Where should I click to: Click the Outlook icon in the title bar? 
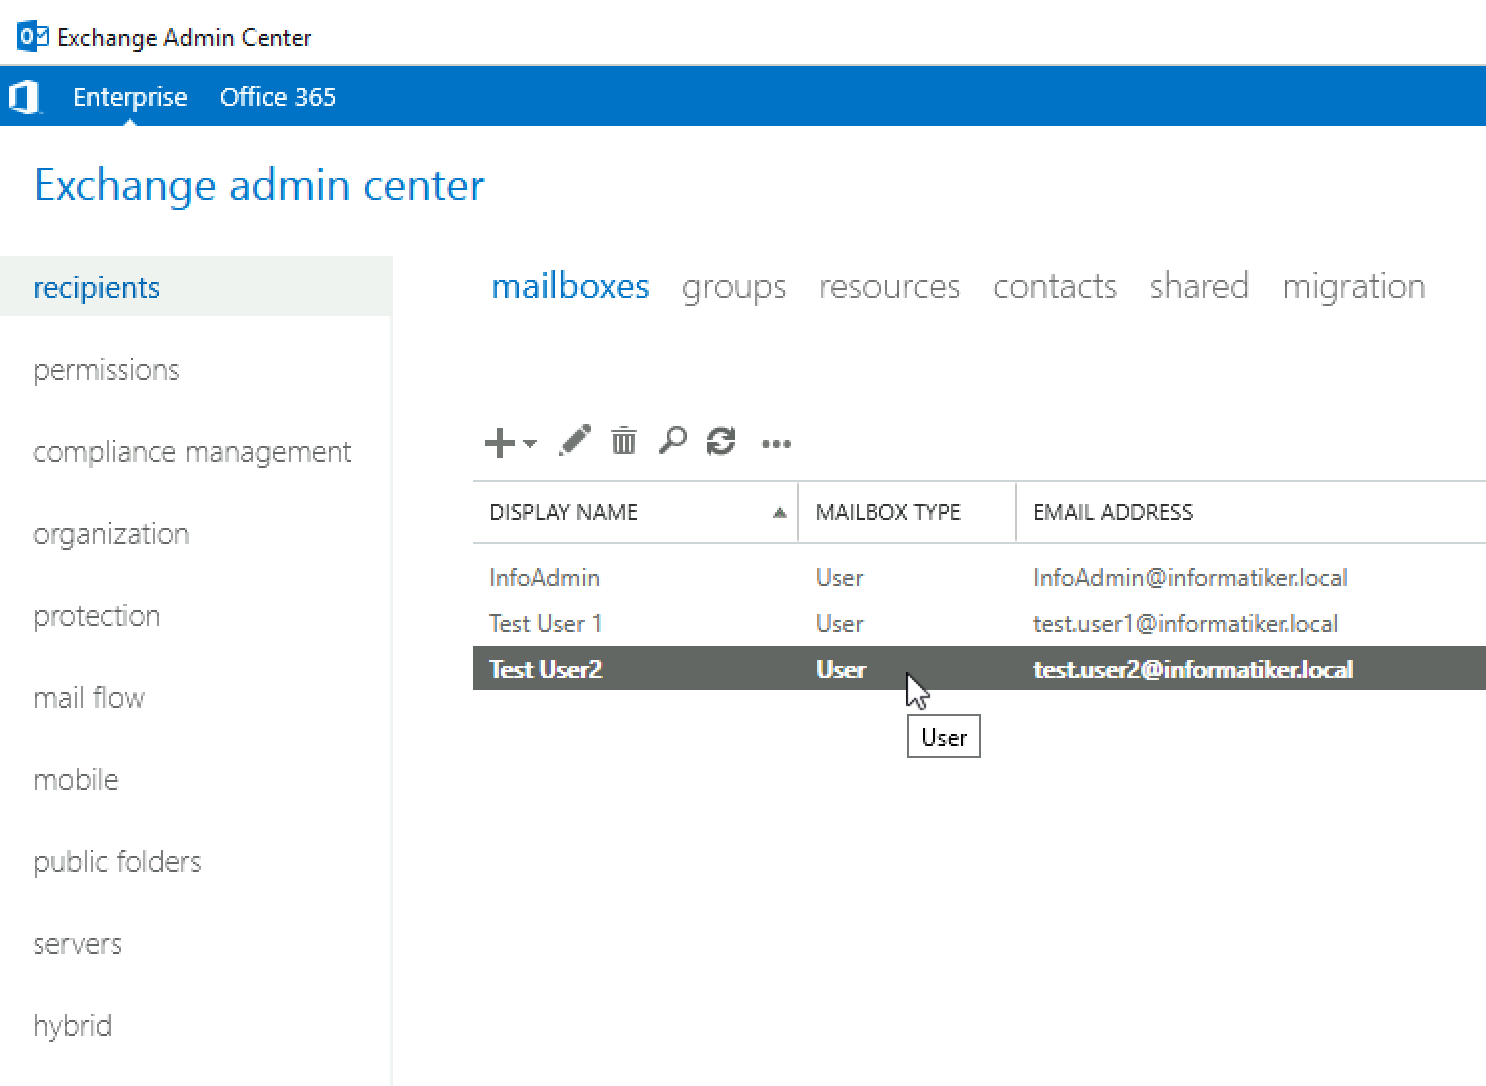click(33, 37)
